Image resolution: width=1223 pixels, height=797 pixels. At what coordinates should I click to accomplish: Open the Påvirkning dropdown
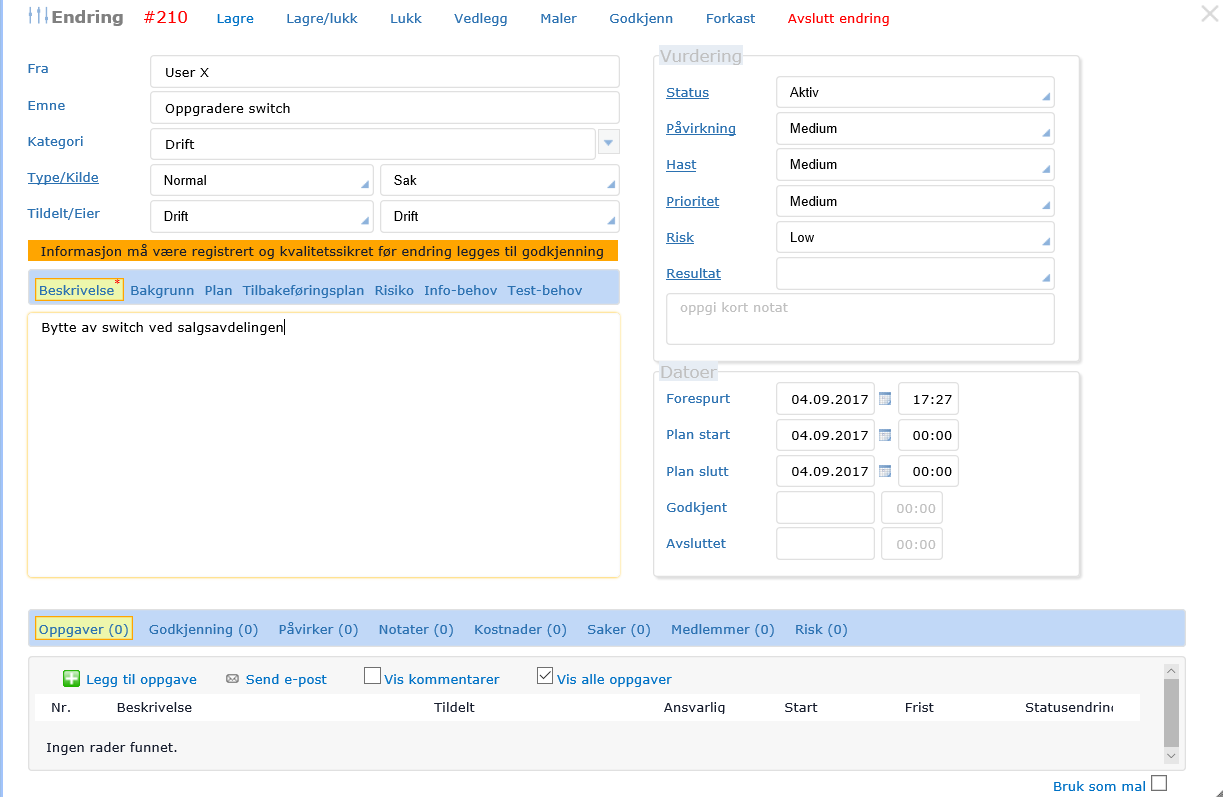[915, 128]
